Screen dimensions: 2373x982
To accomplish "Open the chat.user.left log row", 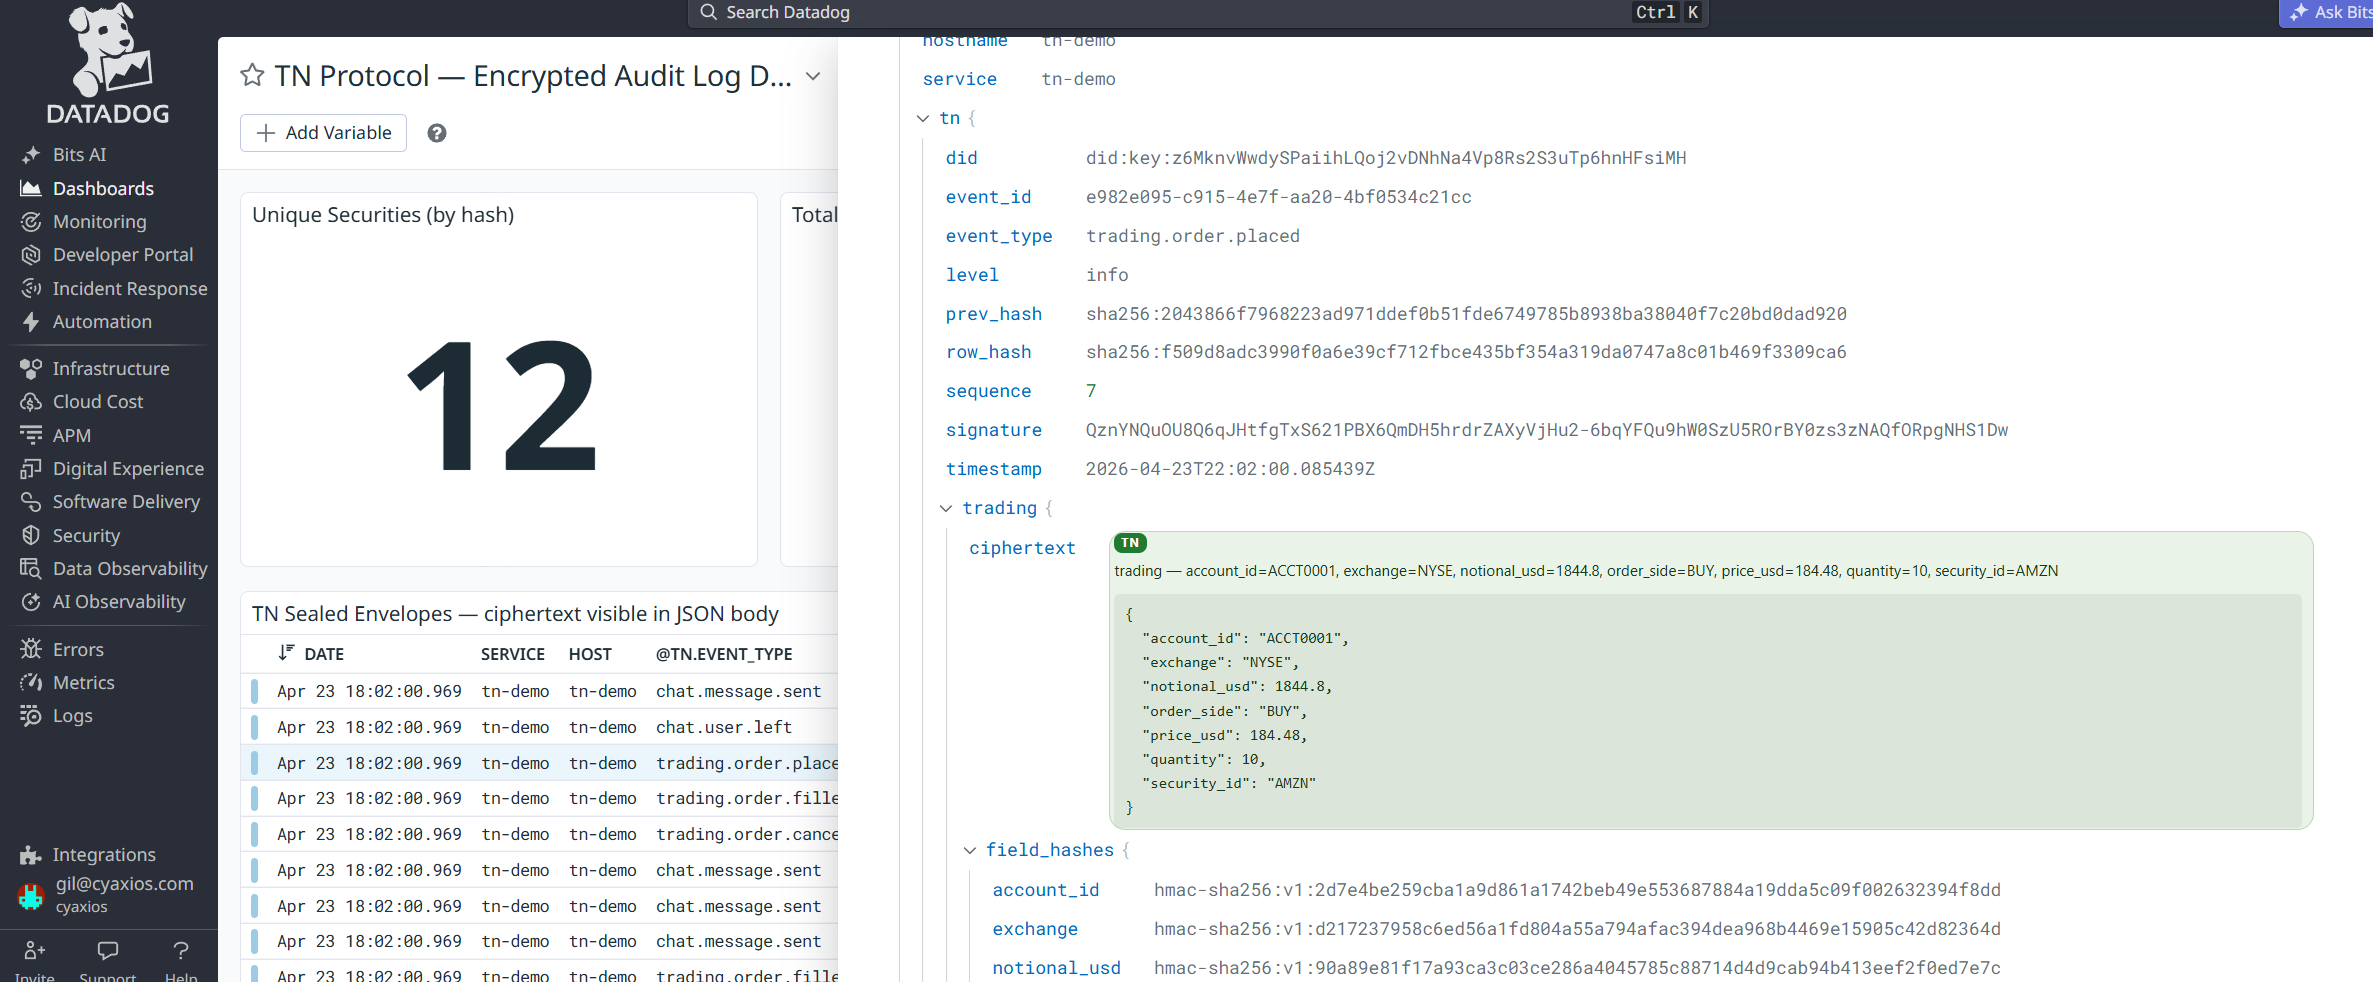I will (540, 727).
